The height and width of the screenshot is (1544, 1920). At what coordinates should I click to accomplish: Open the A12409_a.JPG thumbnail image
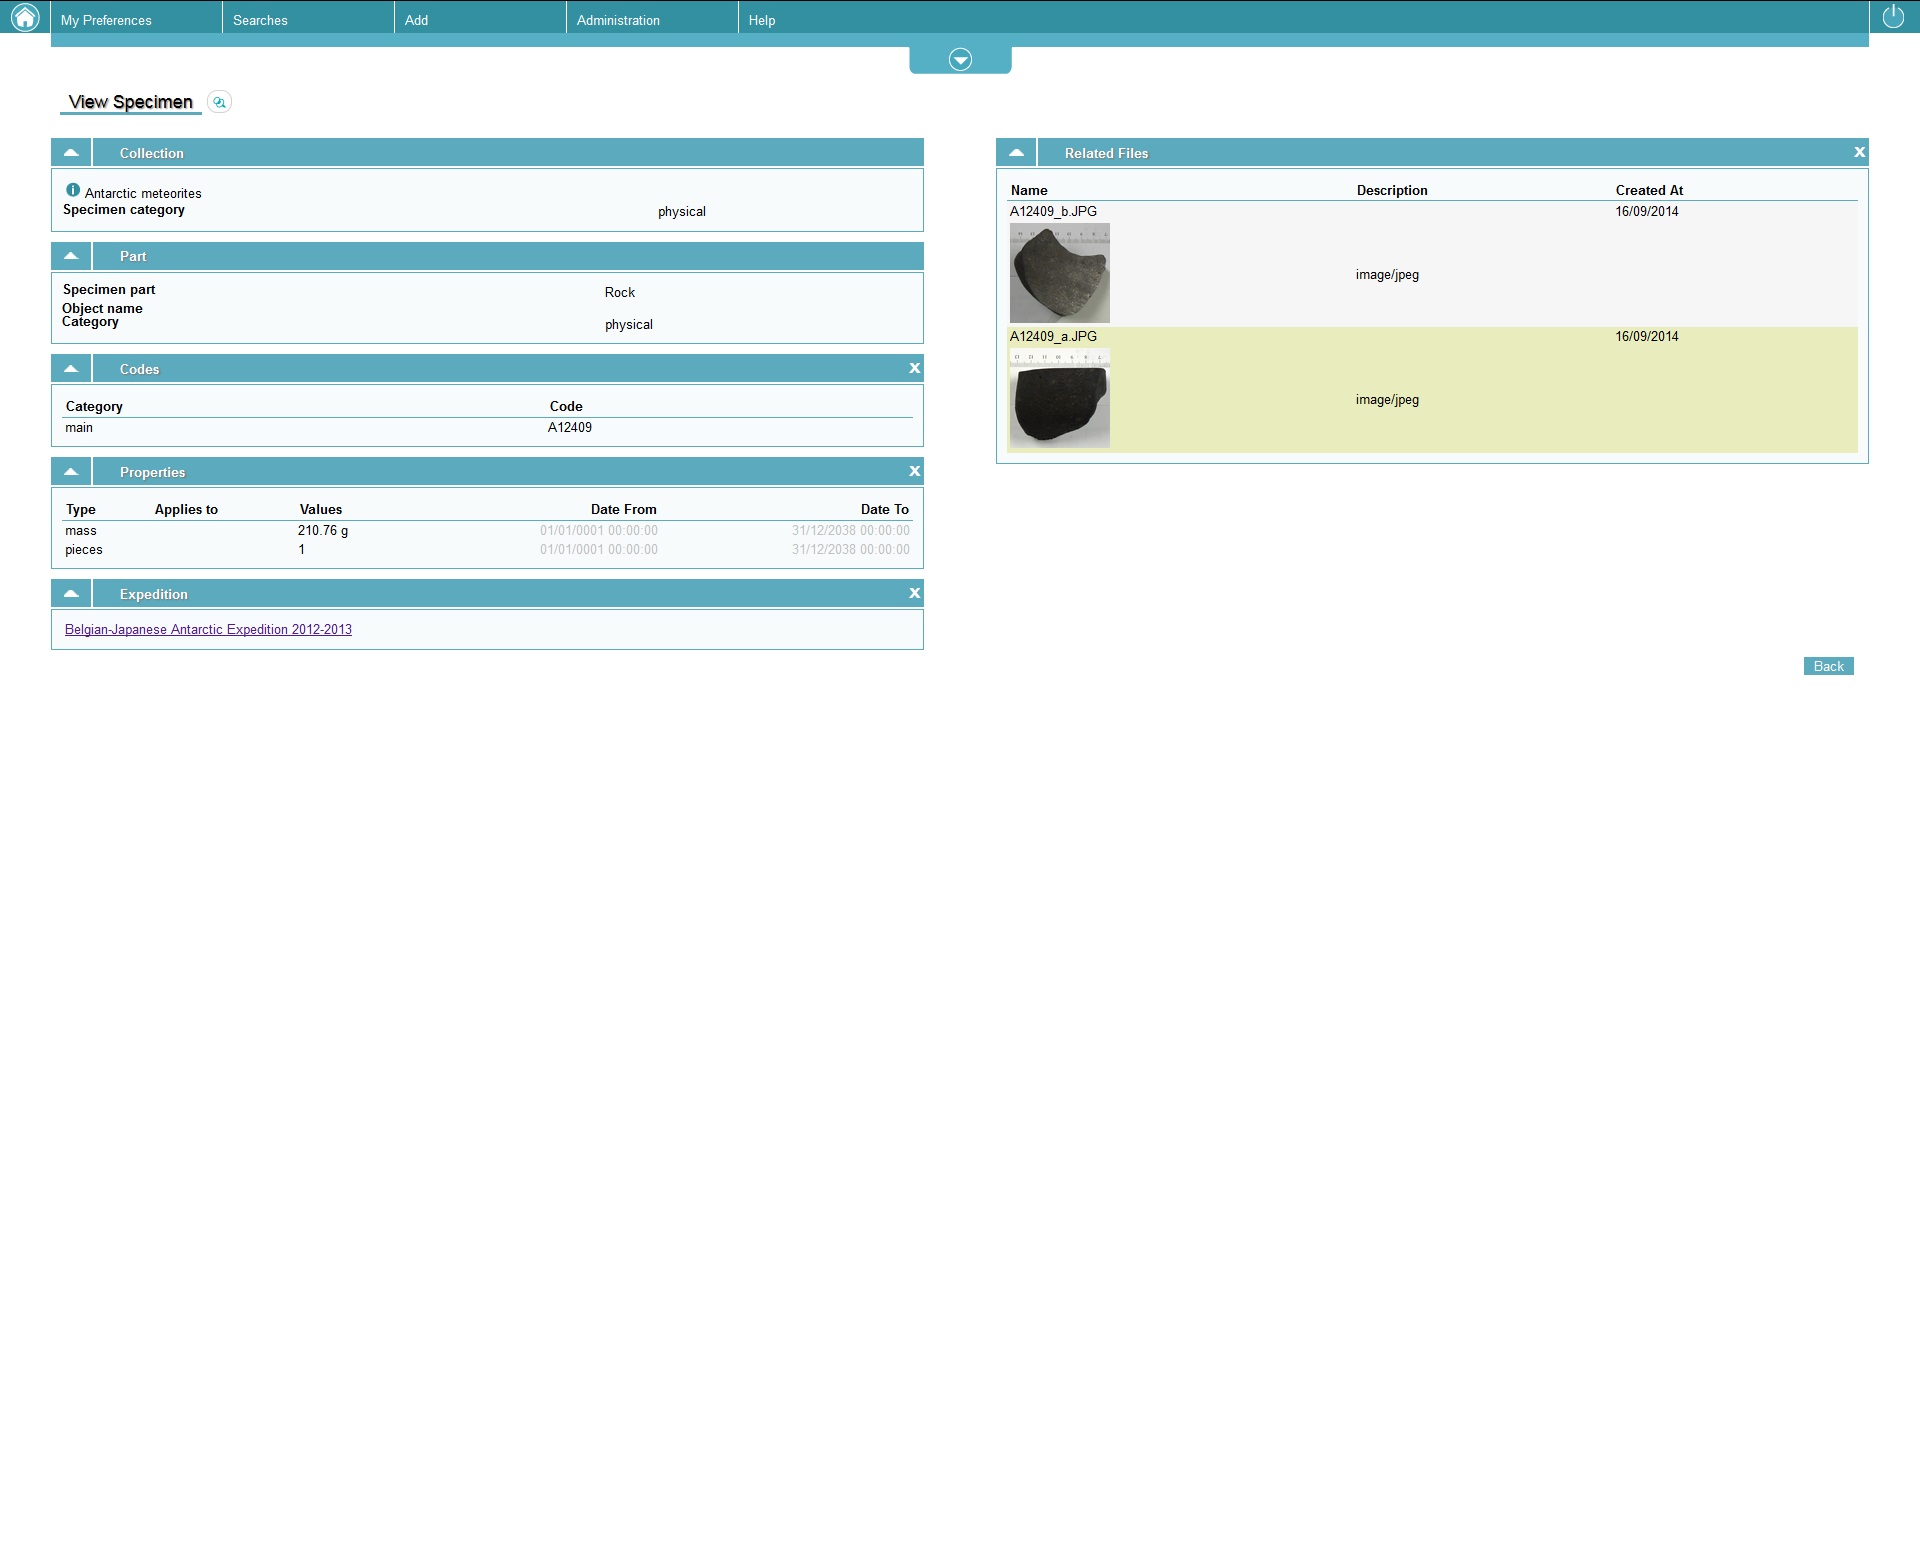click(x=1059, y=398)
